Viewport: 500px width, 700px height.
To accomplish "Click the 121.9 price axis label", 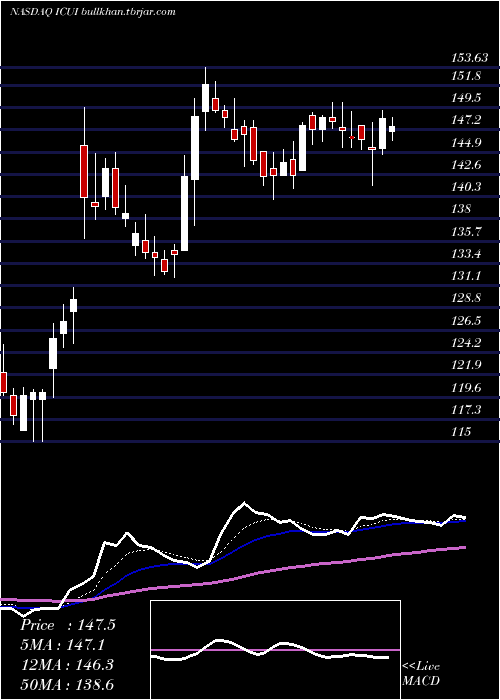I will 466,365.
